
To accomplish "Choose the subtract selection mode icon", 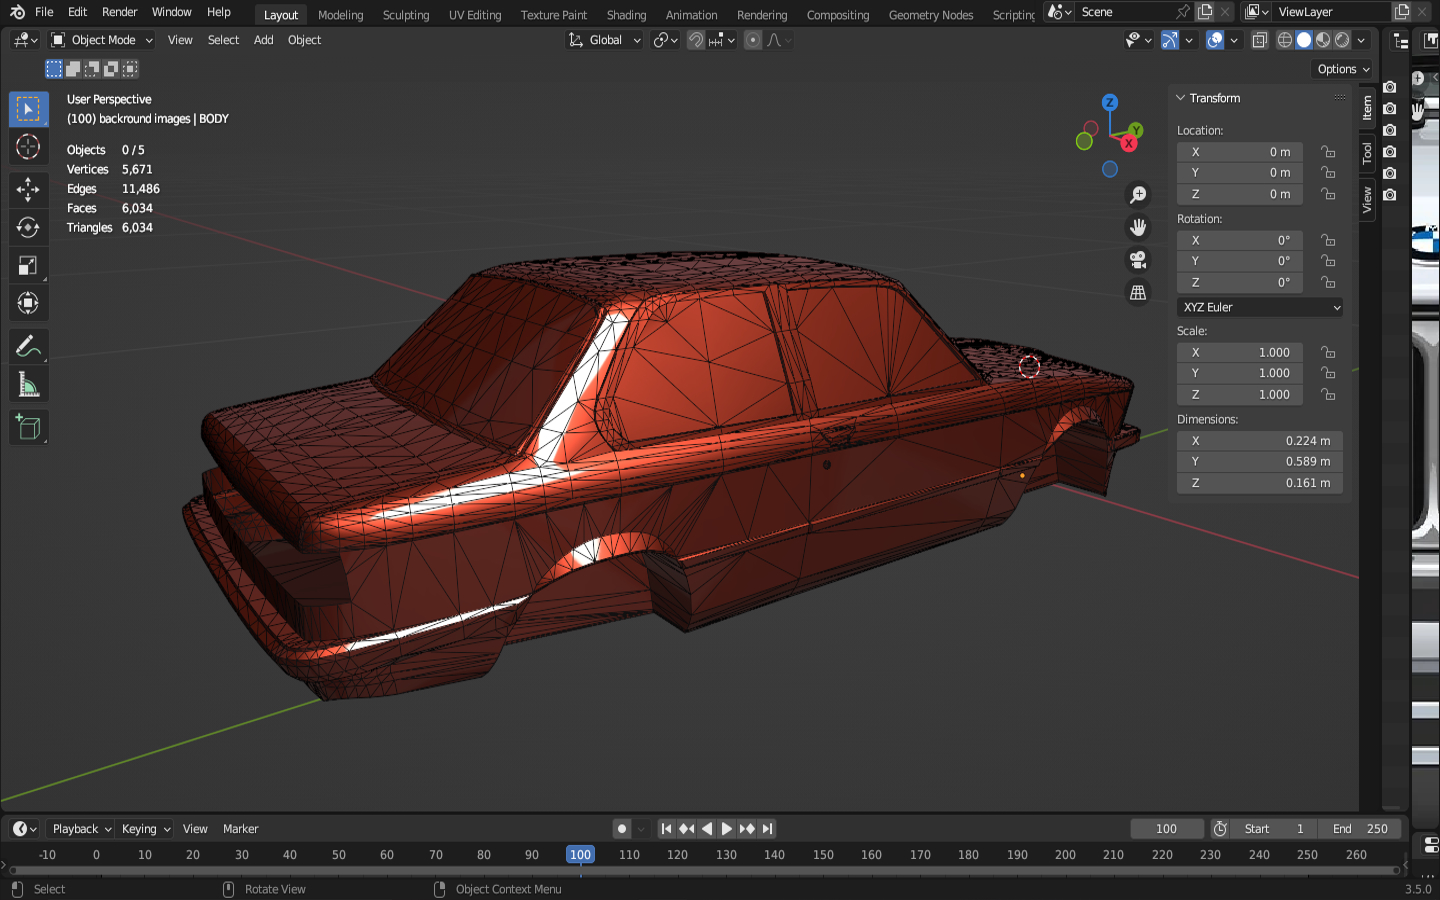I will click(92, 69).
